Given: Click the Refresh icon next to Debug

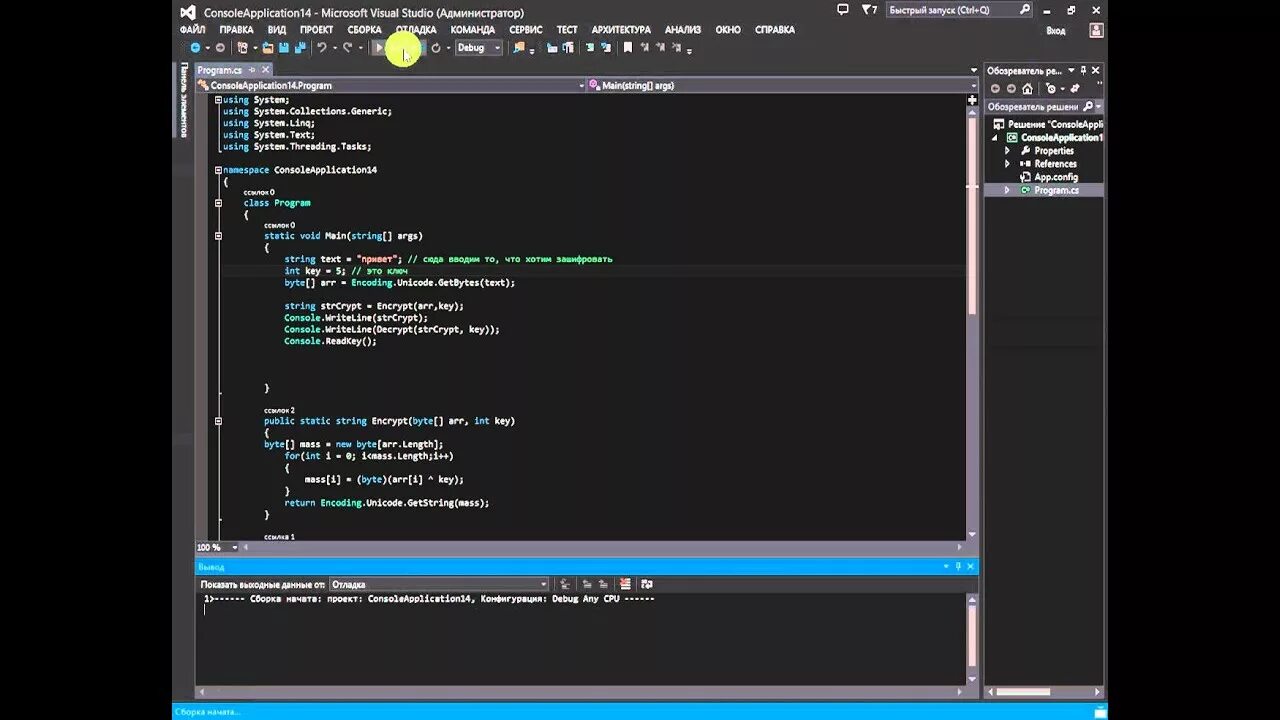Looking at the screenshot, I should tap(436, 48).
